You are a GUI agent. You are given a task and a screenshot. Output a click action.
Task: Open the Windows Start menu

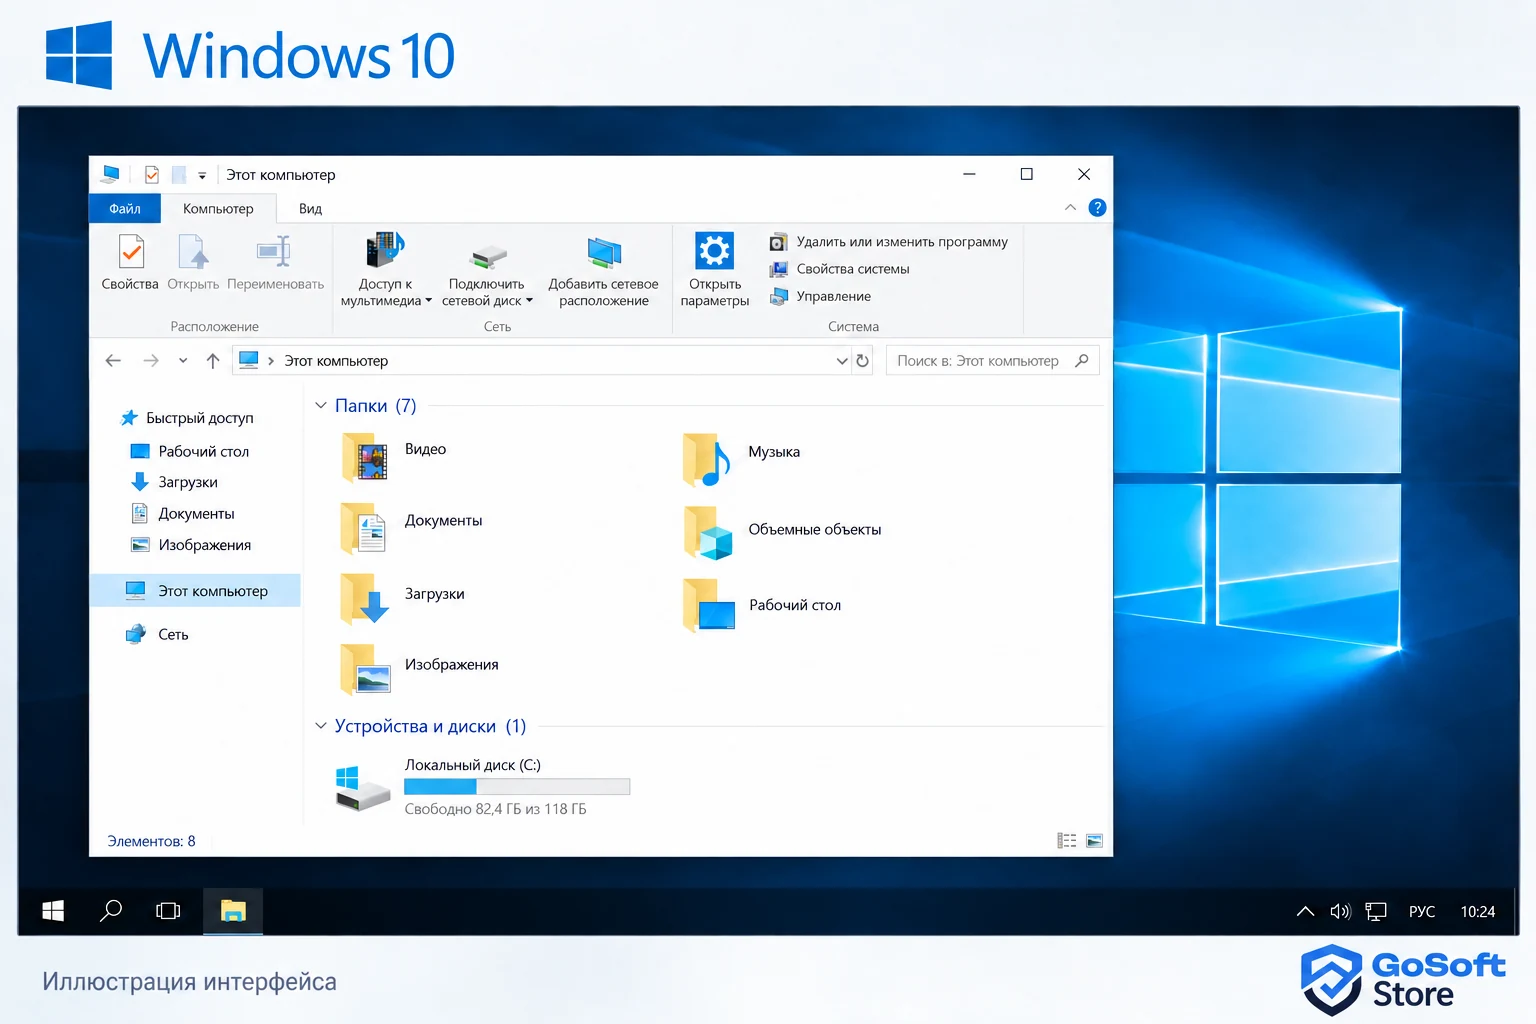click(x=53, y=911)
